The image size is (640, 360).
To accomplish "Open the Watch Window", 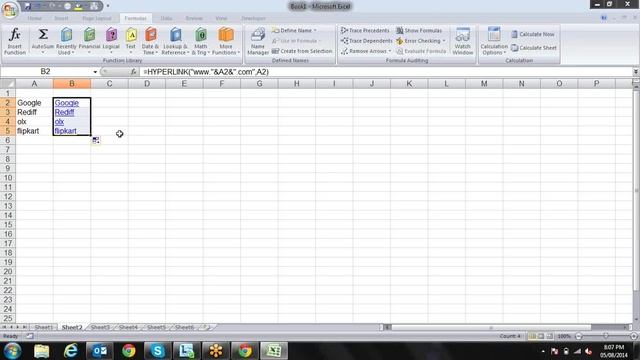I will [462, 41].
